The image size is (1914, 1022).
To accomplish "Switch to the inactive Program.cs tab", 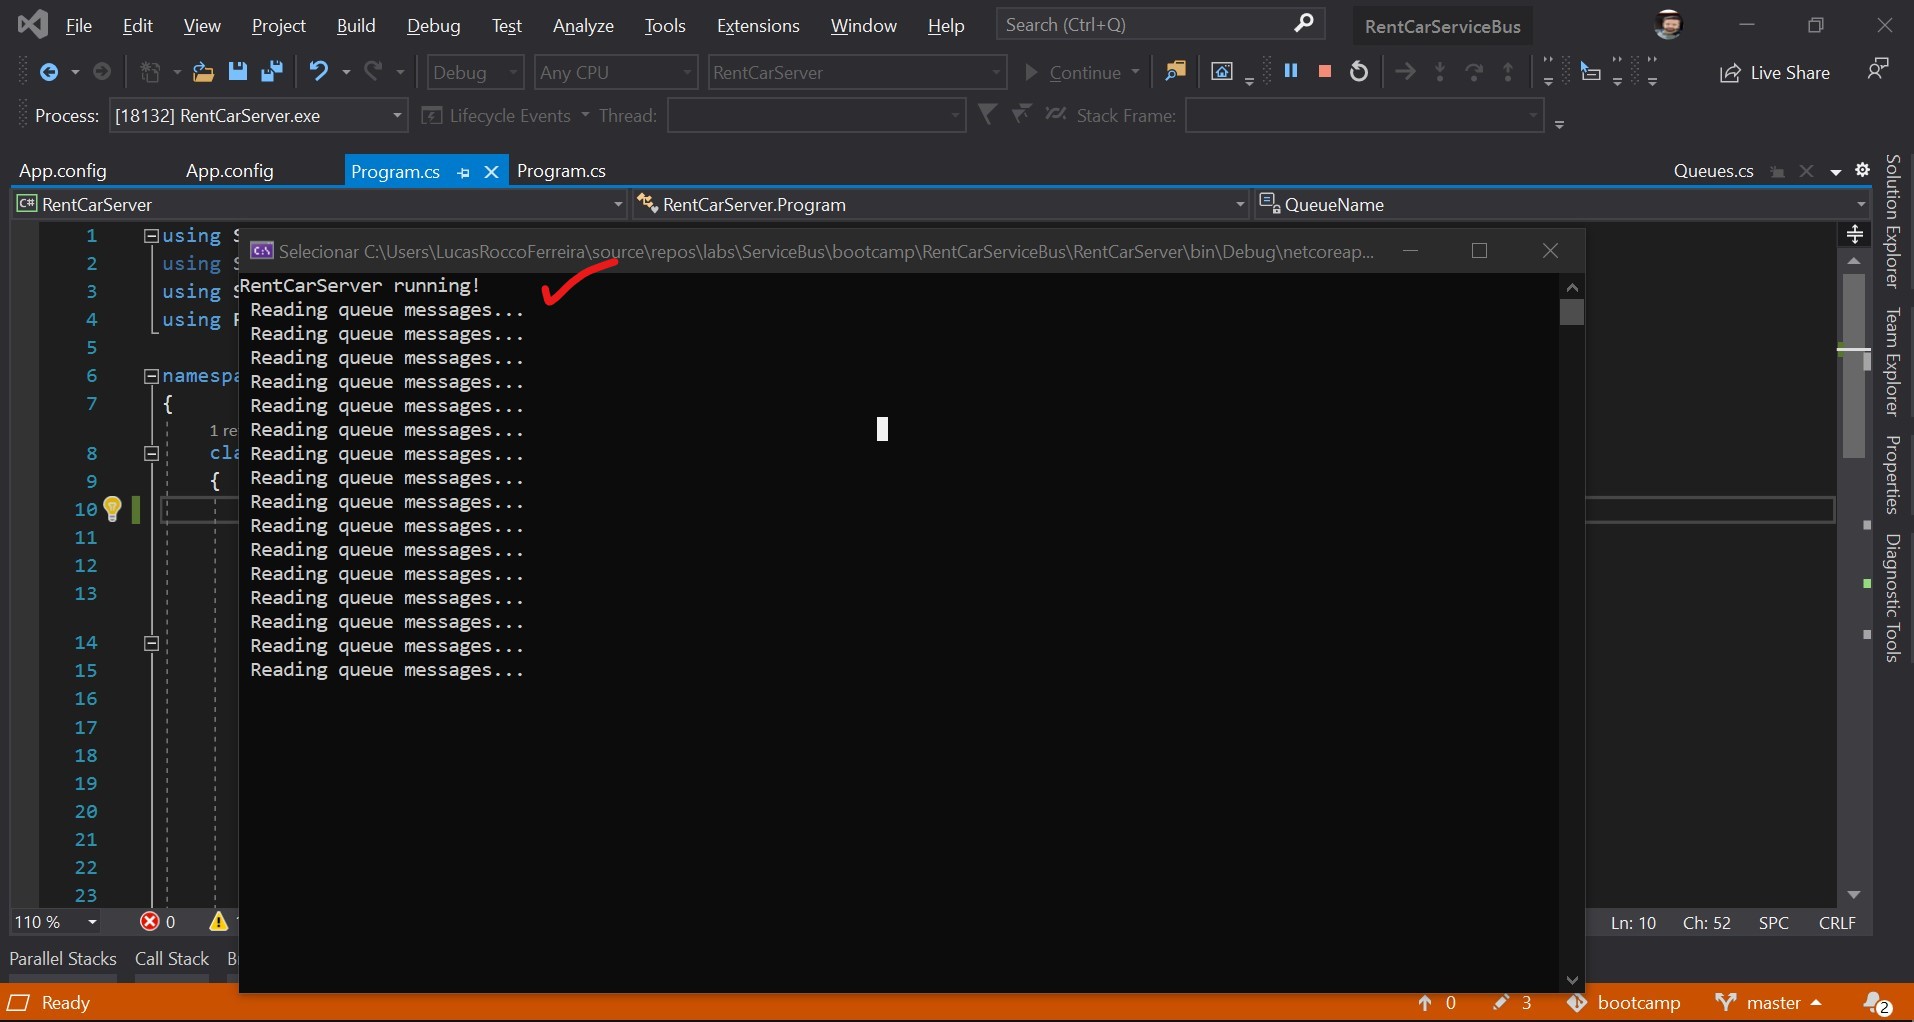I will click(561, 171).
